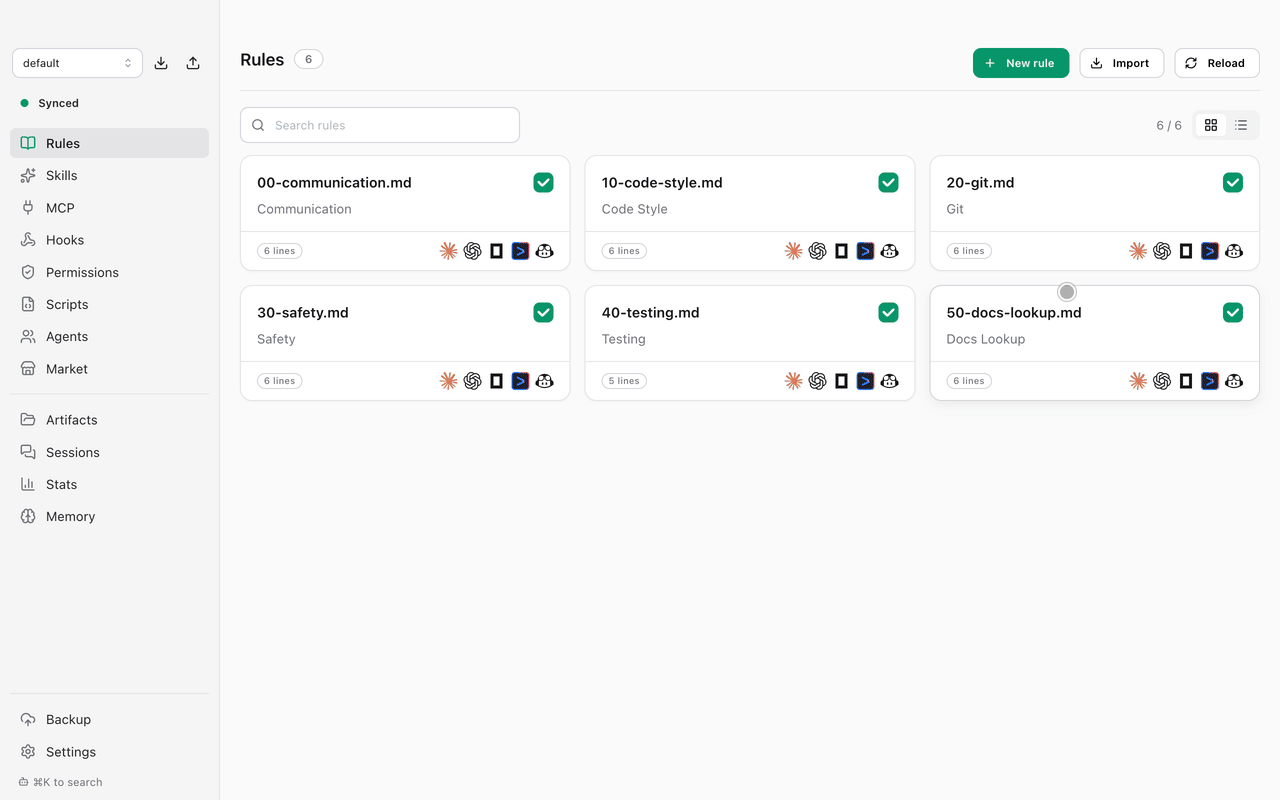Open Settings at the sidebar bottom
The height and width of the screenshot is (800, 1280).
[109, 752]
